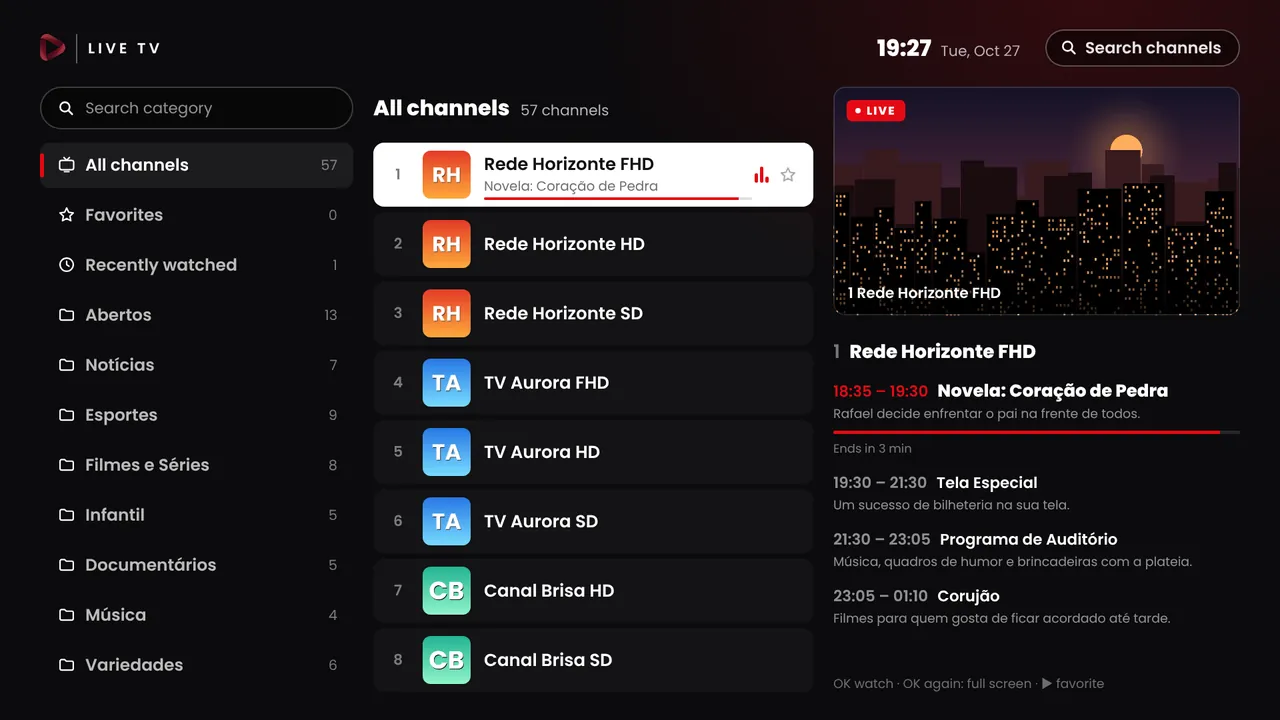The height and width of the screenshot is (720, 1280).
Task: Click the folder icon beside Abertos
Action: 67,315
